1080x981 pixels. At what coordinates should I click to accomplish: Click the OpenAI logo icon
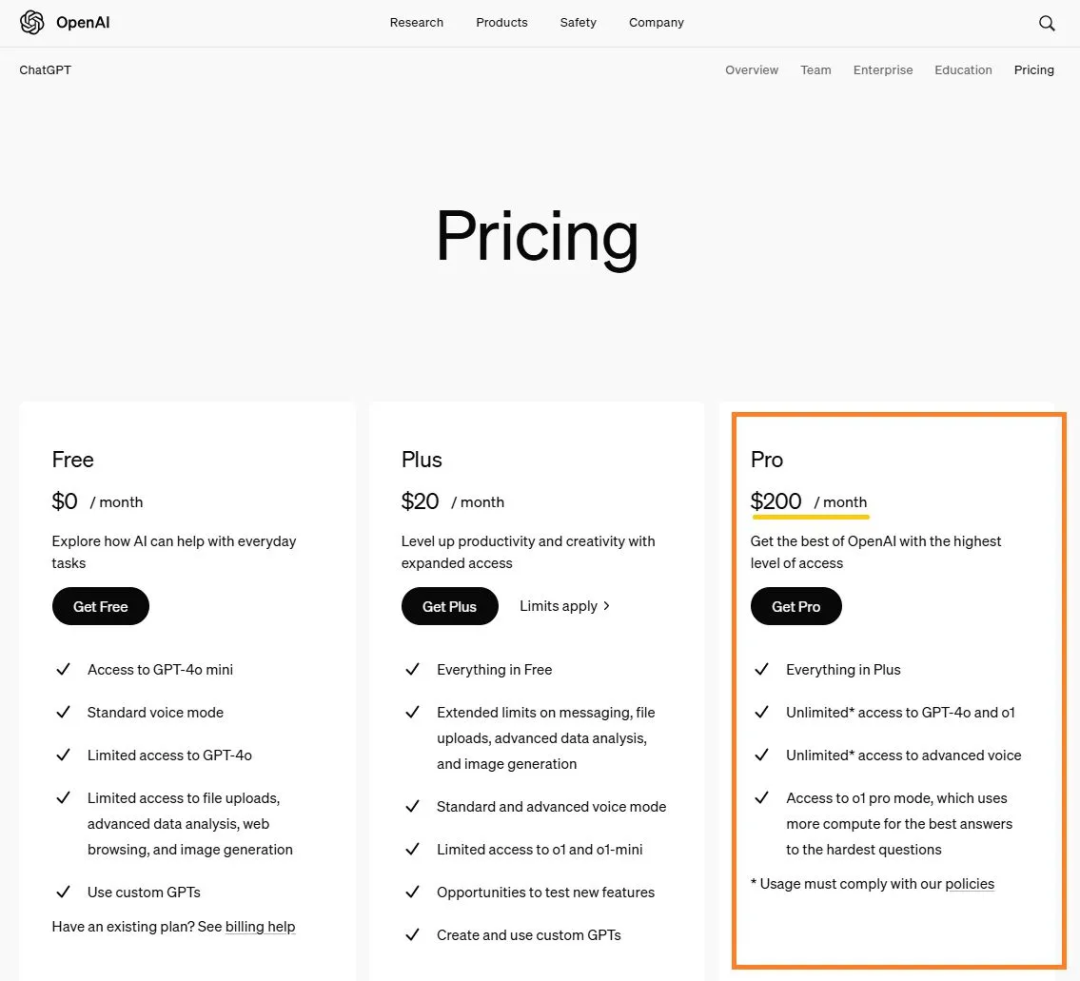click(x=32, y=22)
